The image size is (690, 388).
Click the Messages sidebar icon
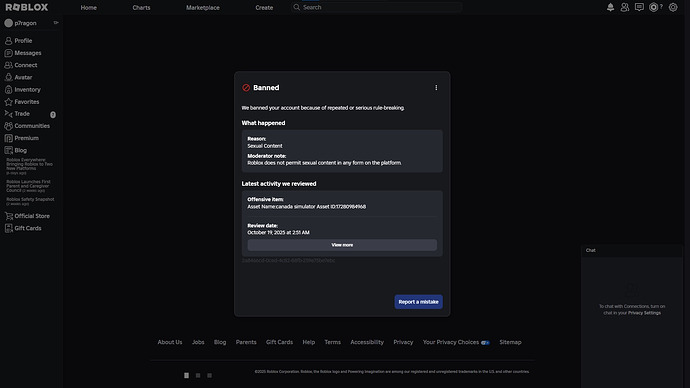click(8, 53)
